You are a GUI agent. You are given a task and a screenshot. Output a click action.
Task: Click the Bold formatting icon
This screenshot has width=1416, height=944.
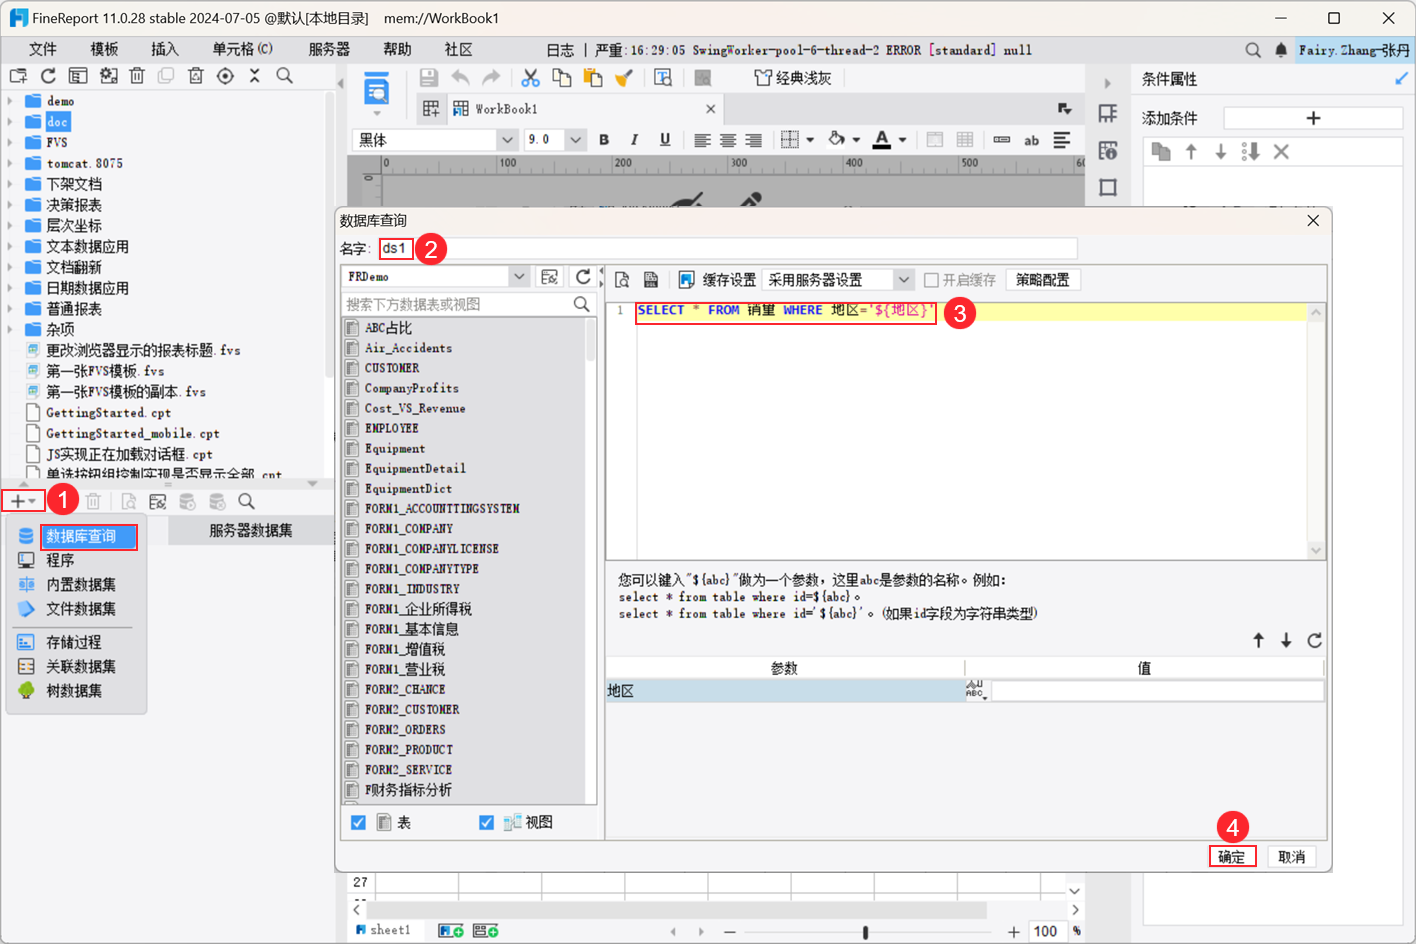point(604,140)
